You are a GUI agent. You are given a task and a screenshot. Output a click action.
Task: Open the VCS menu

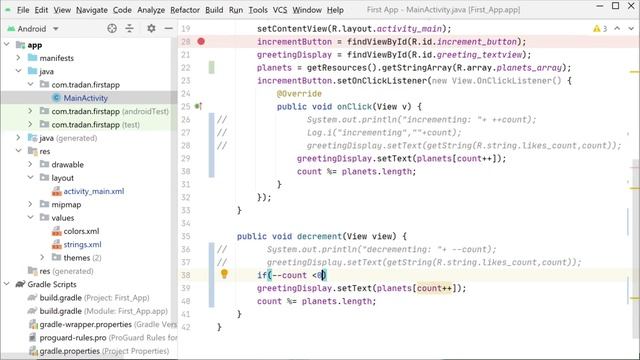280,10
